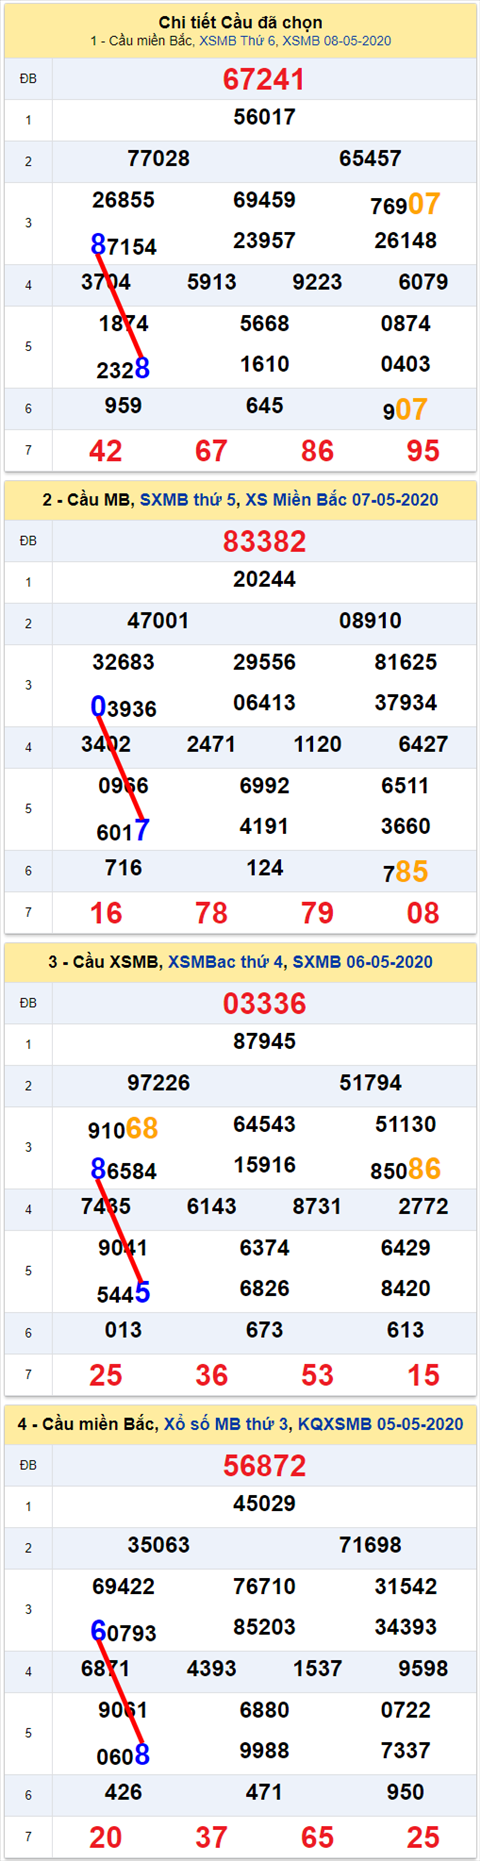
Task: Click sixth prize number 907
Action: point(405,410)
